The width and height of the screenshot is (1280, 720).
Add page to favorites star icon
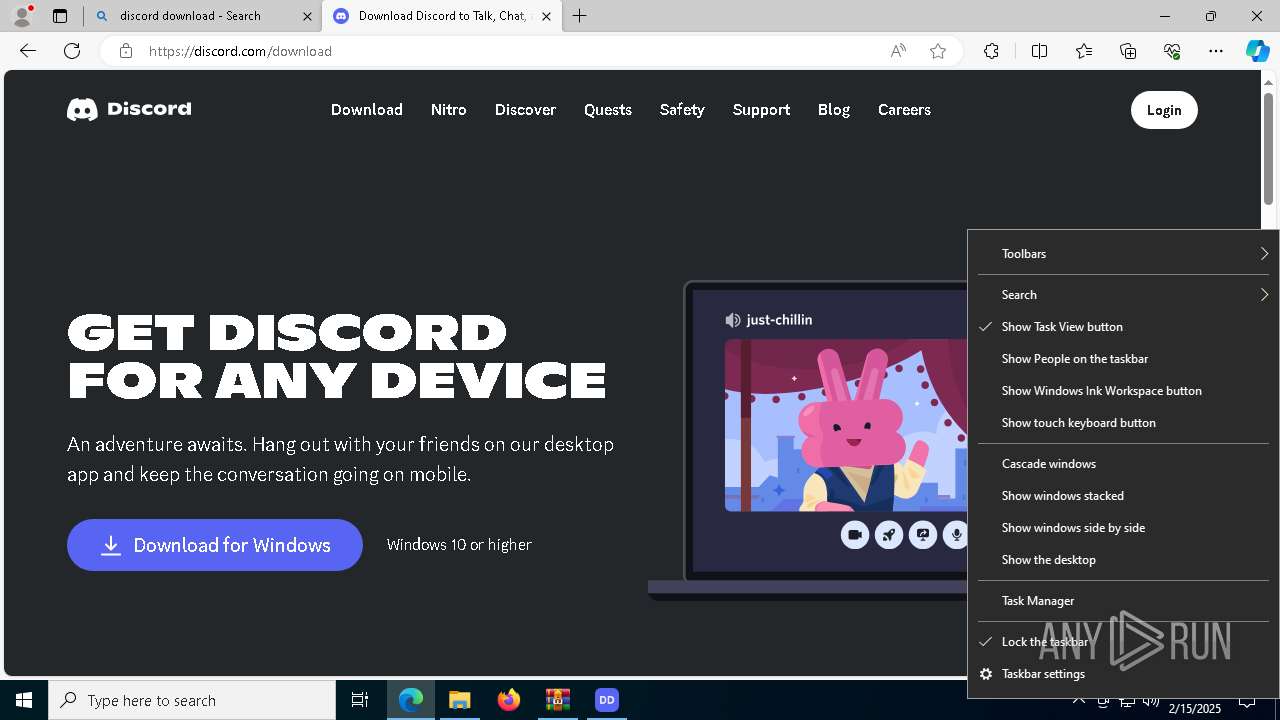[938, 51]
